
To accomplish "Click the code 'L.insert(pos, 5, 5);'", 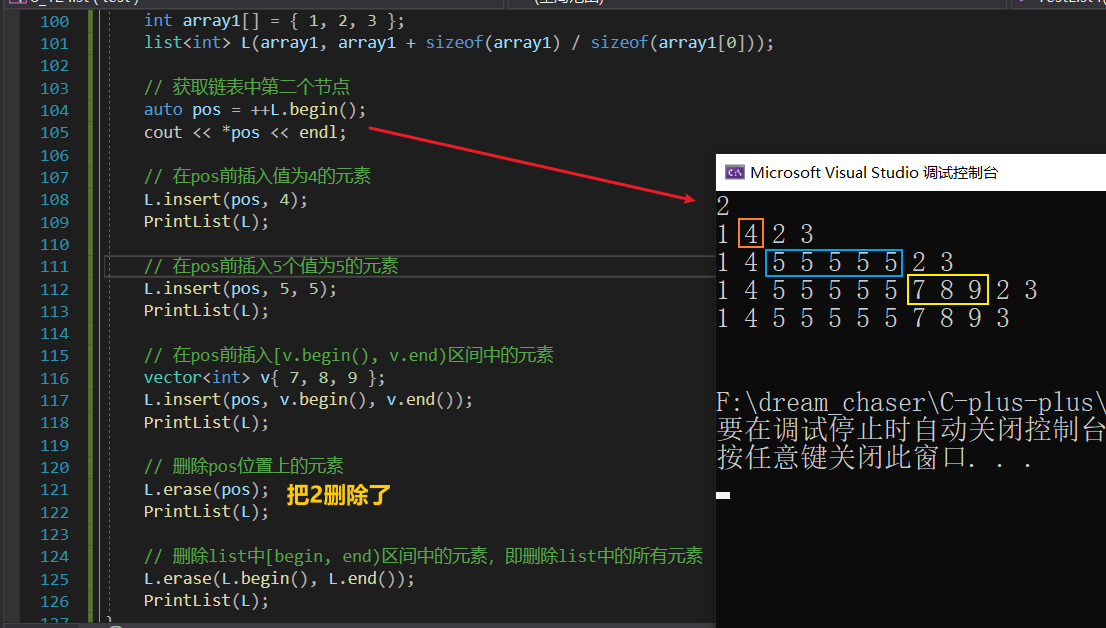I will 240,288.
